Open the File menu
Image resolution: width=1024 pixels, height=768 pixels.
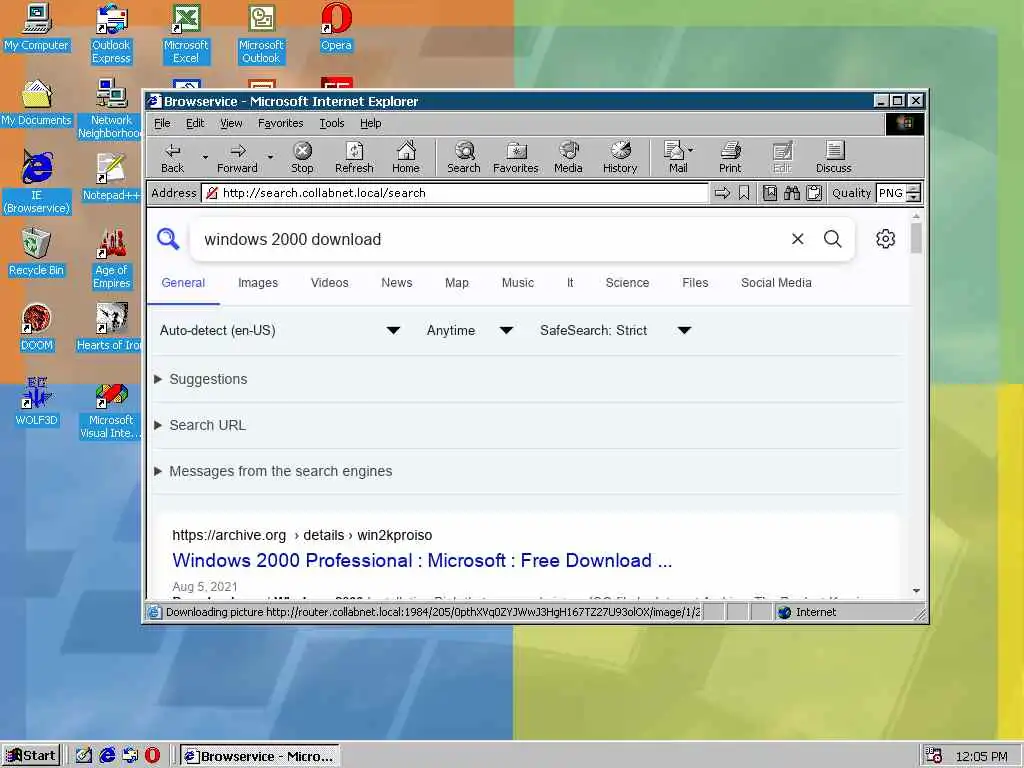162,123
